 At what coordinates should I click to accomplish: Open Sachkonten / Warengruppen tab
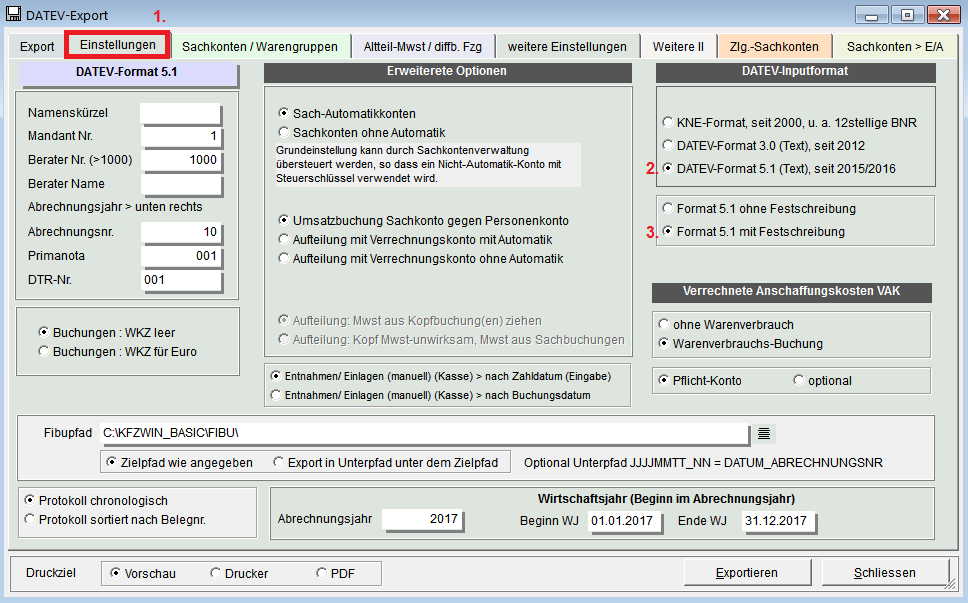[260, 47]
